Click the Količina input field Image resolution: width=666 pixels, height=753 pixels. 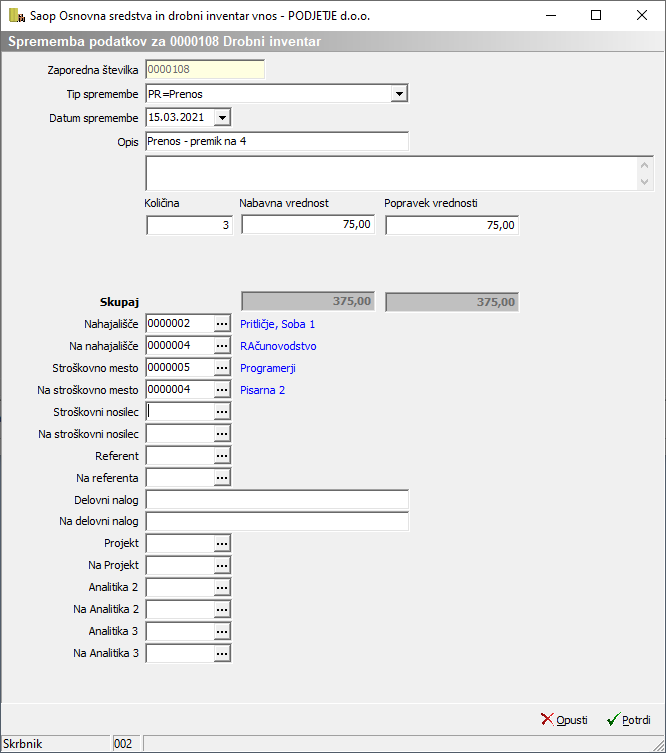pyautogui.click(x=189, y=225)
